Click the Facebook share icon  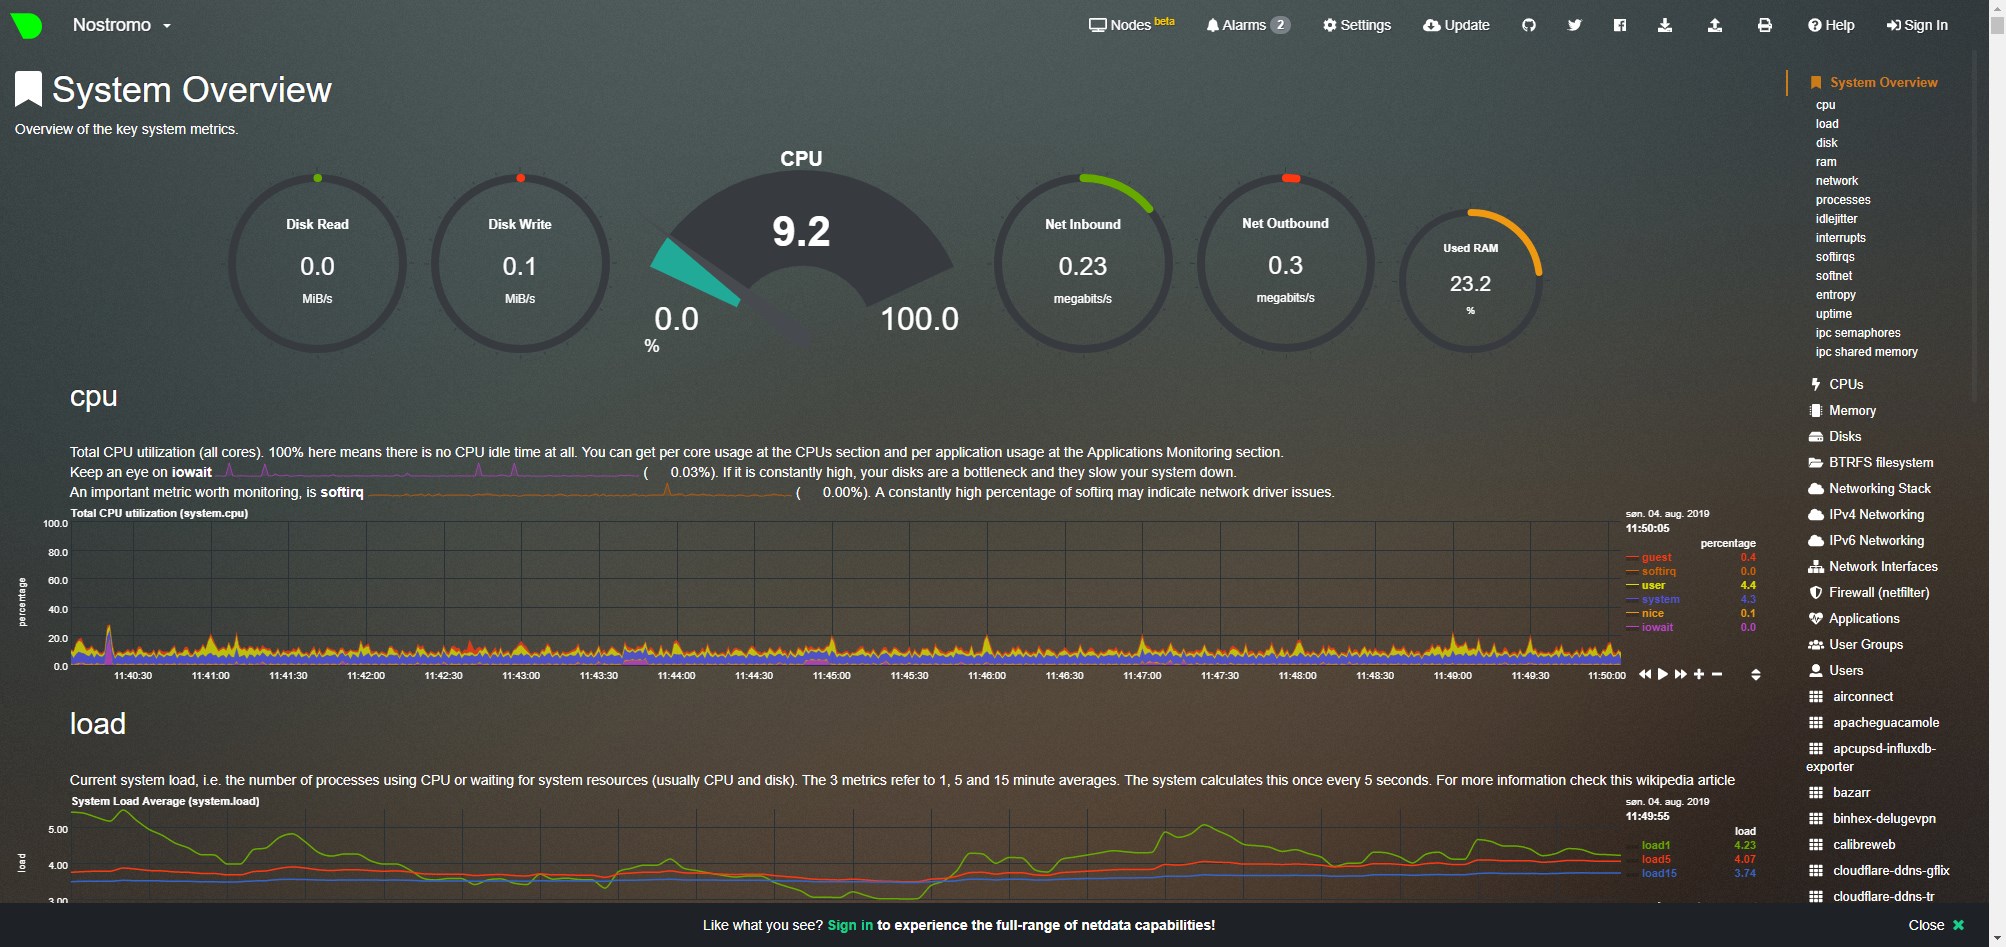1619,25
